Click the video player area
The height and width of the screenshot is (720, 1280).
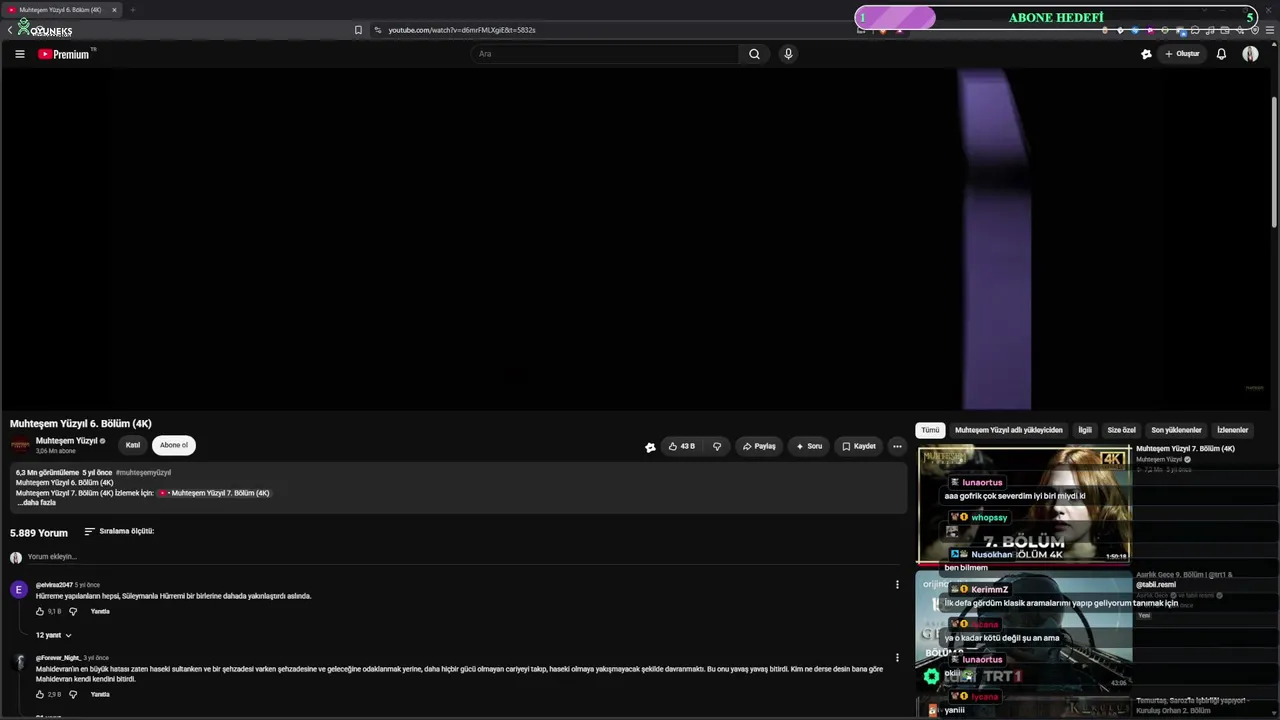point(635,239)
